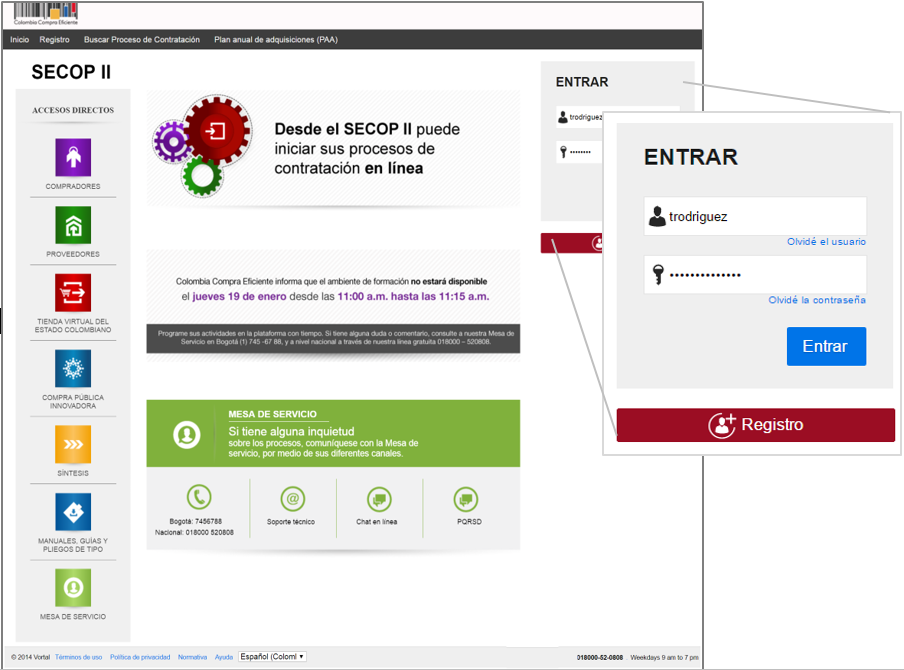Click the red gear login icon in banner

pos(216,131)
